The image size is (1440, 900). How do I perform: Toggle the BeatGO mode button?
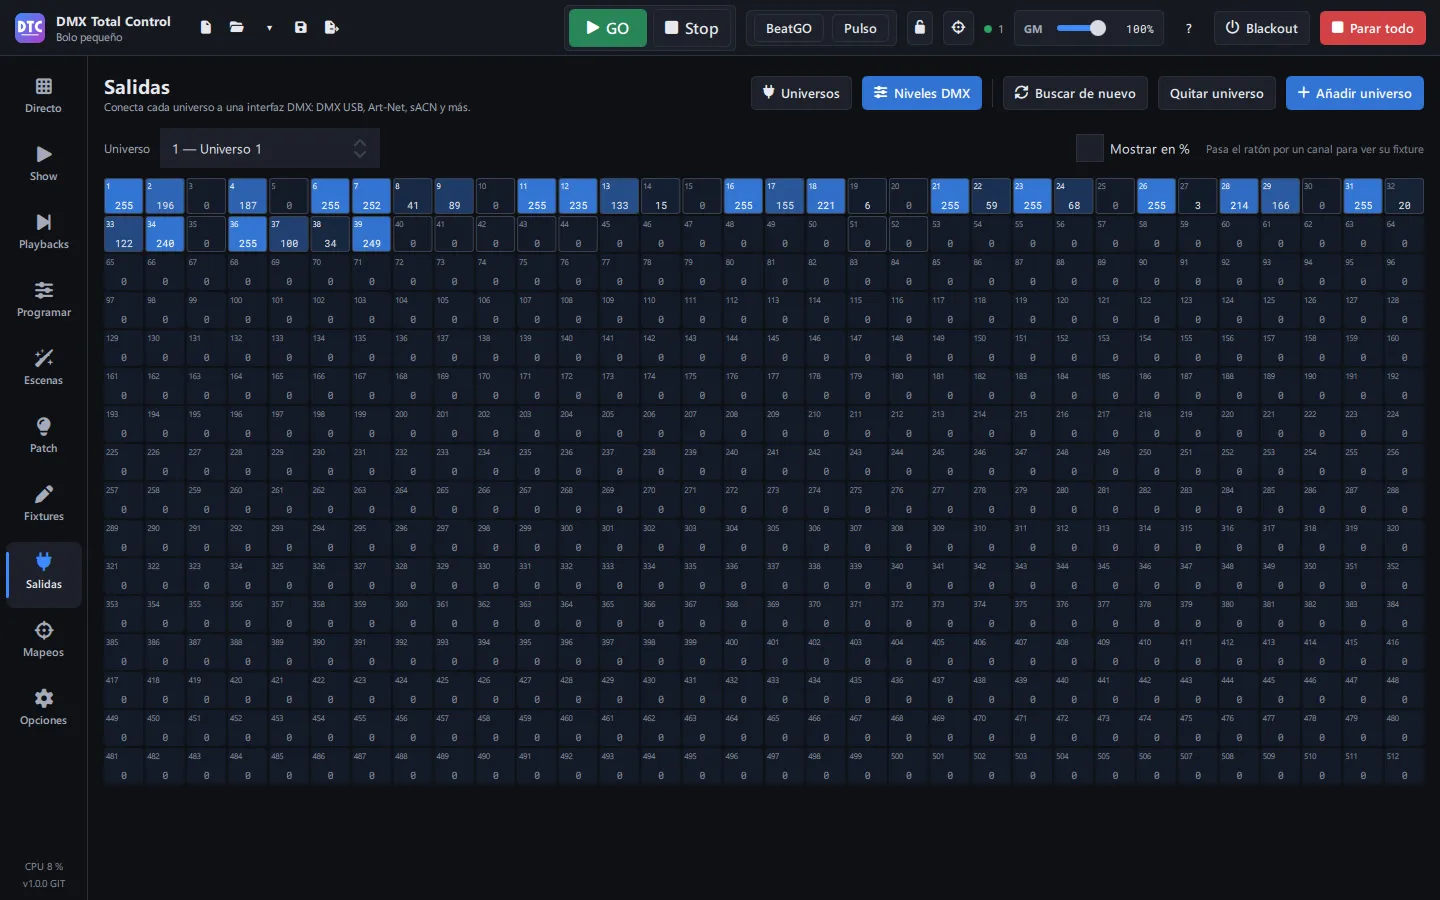(788, 28)
